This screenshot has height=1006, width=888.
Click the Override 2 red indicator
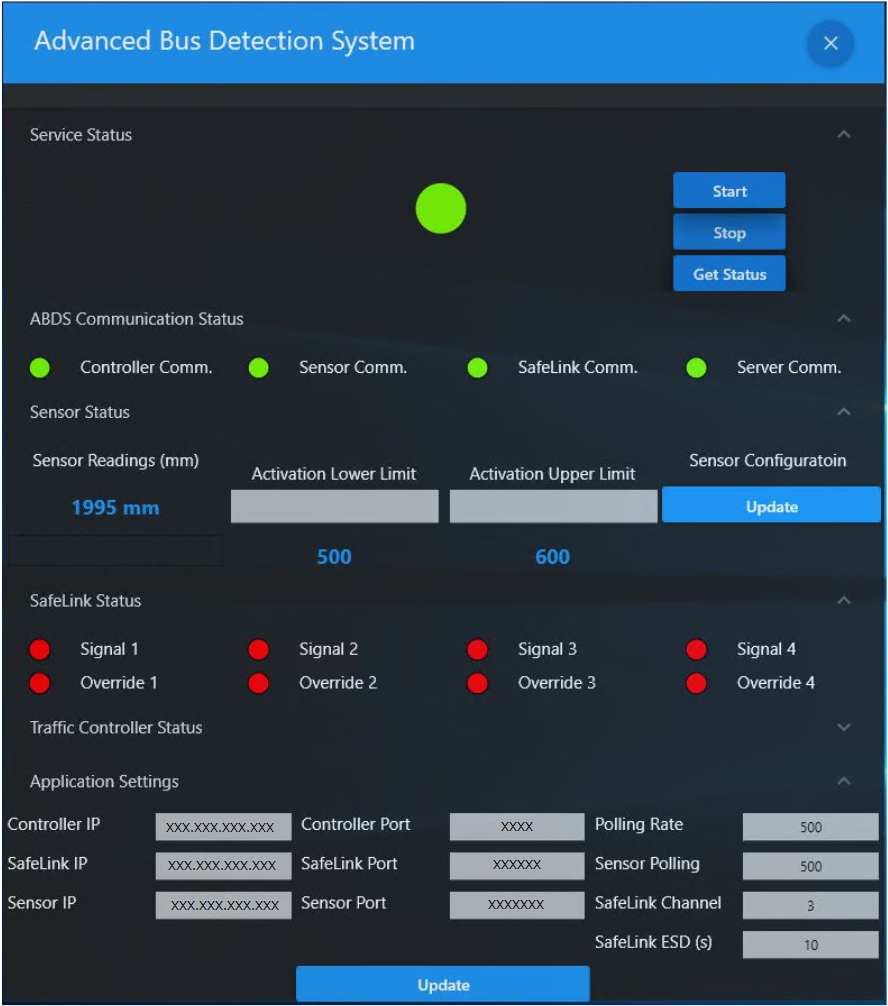click(x=259, y=683)
